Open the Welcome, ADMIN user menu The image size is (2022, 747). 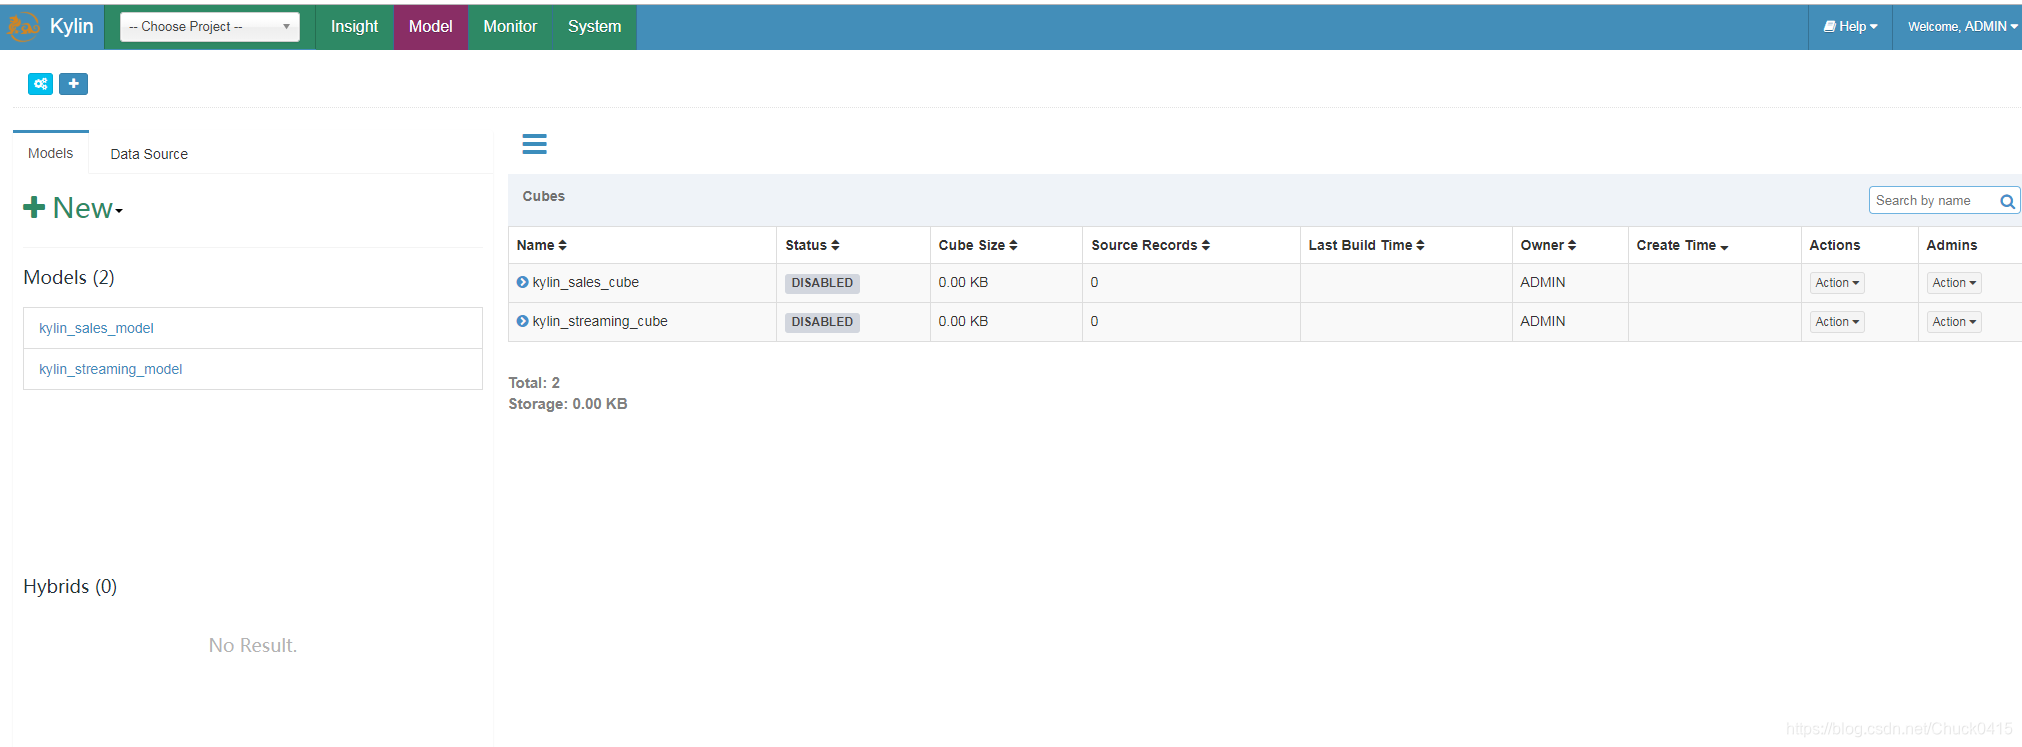point(1962,26)
